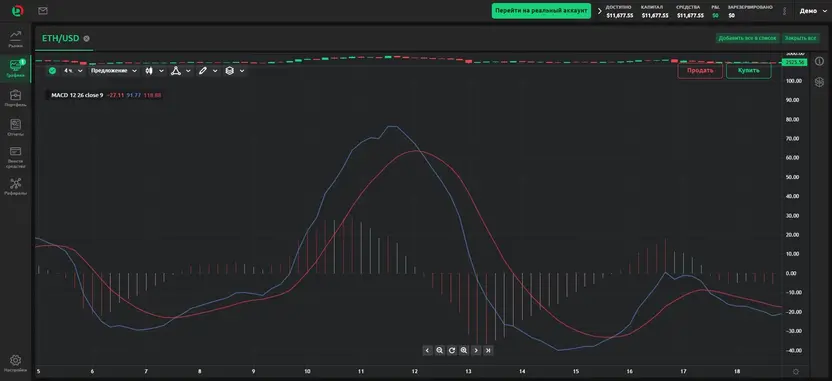Click the mail envelope icon in the header
832x381 pixels.
[43, 11]
